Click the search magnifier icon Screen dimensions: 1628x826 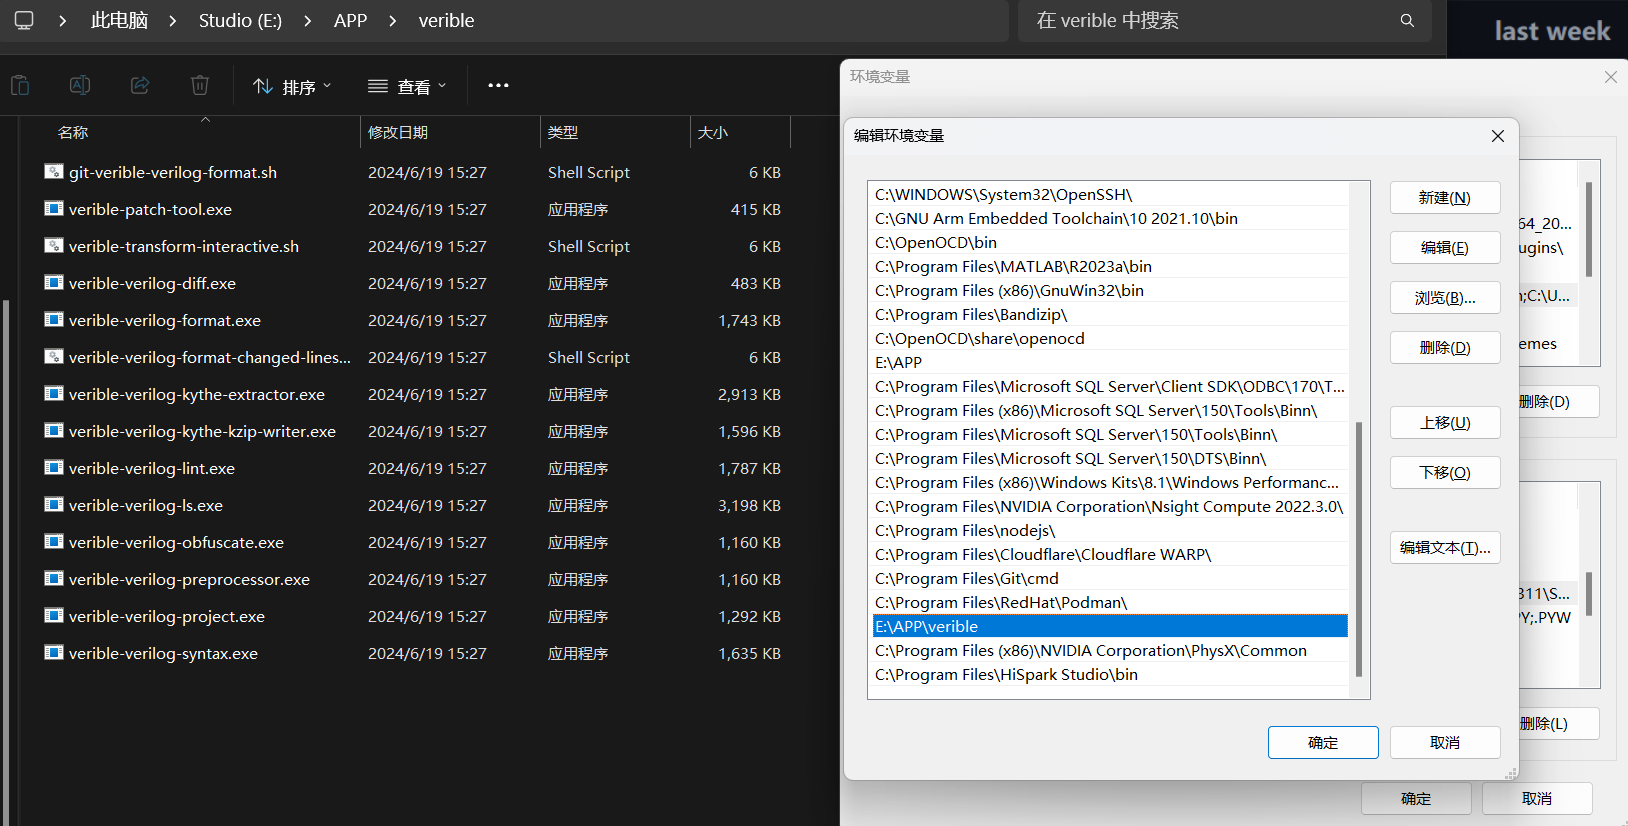(x=1407, y=21)
